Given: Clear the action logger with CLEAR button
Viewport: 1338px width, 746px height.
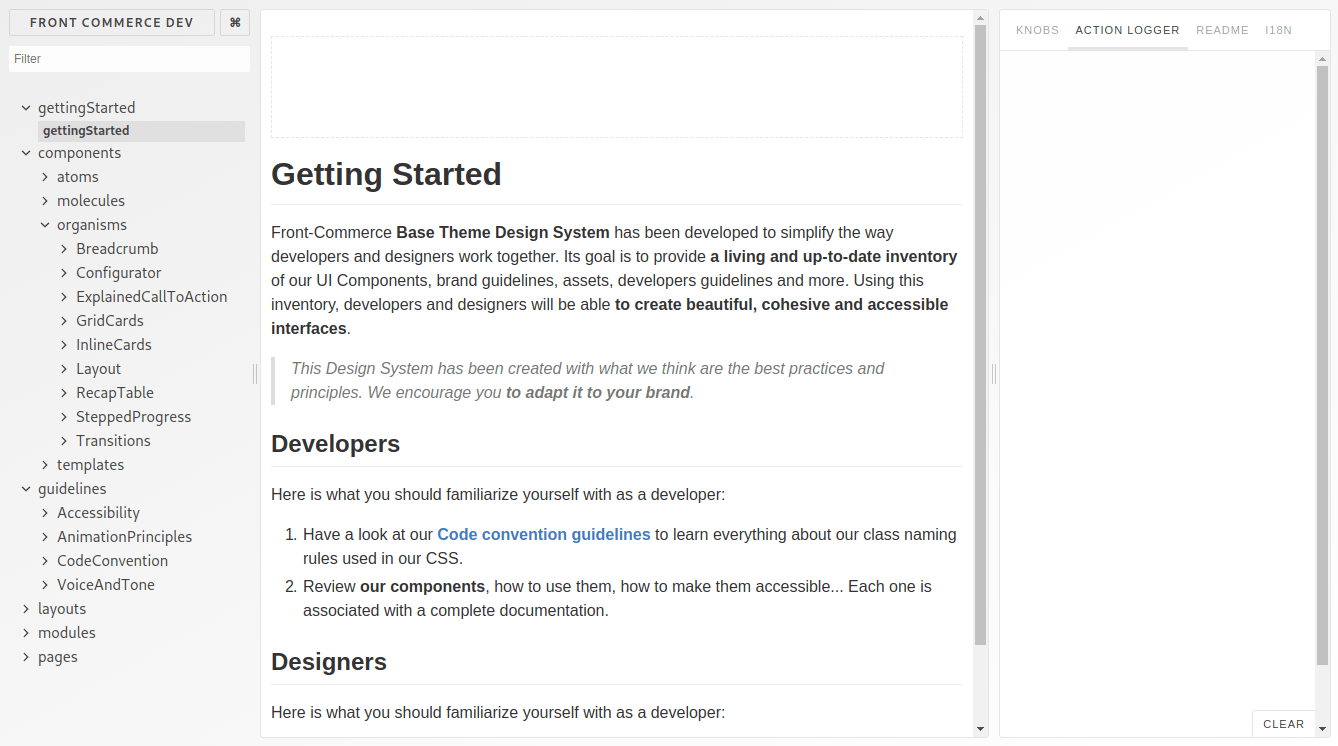Looking at the screenshot, I should tap(1283, 724).
